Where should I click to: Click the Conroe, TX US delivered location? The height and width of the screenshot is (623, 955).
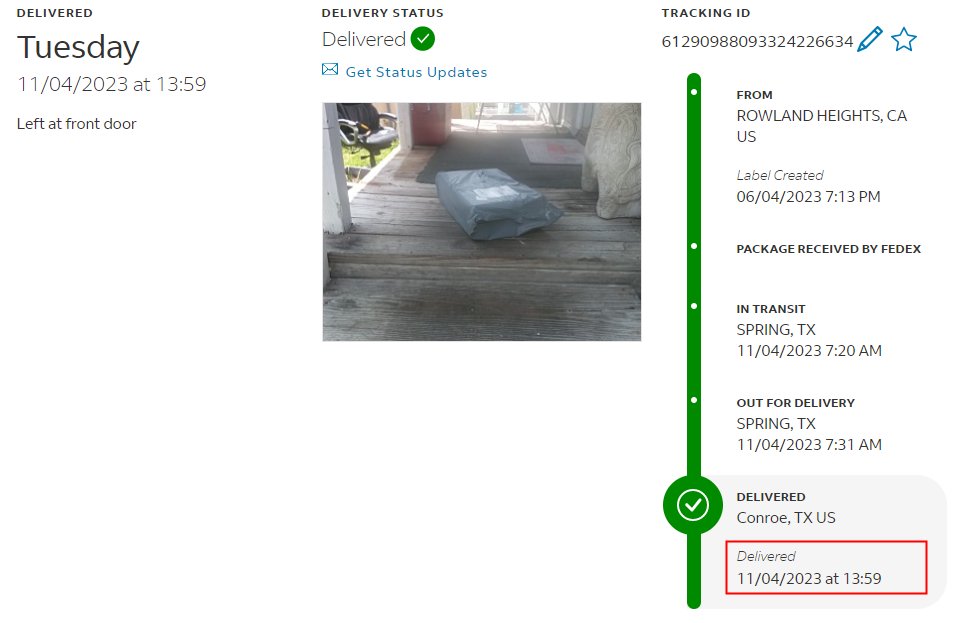(786, 518)
